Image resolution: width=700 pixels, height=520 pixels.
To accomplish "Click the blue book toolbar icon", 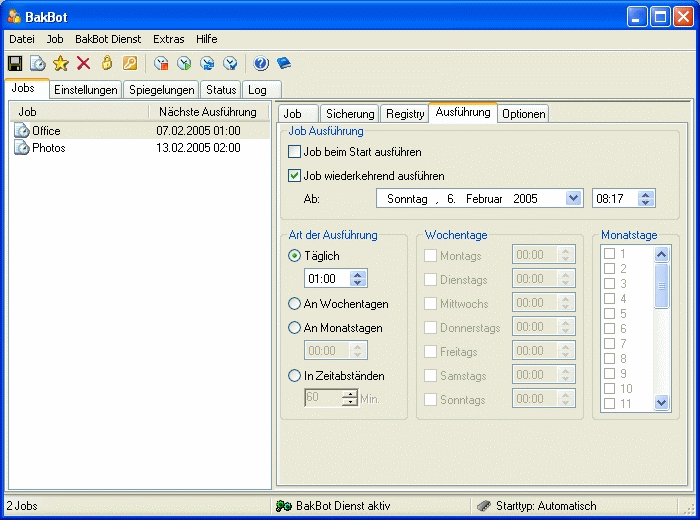I will pyautogui.click(x=284, y=63).
